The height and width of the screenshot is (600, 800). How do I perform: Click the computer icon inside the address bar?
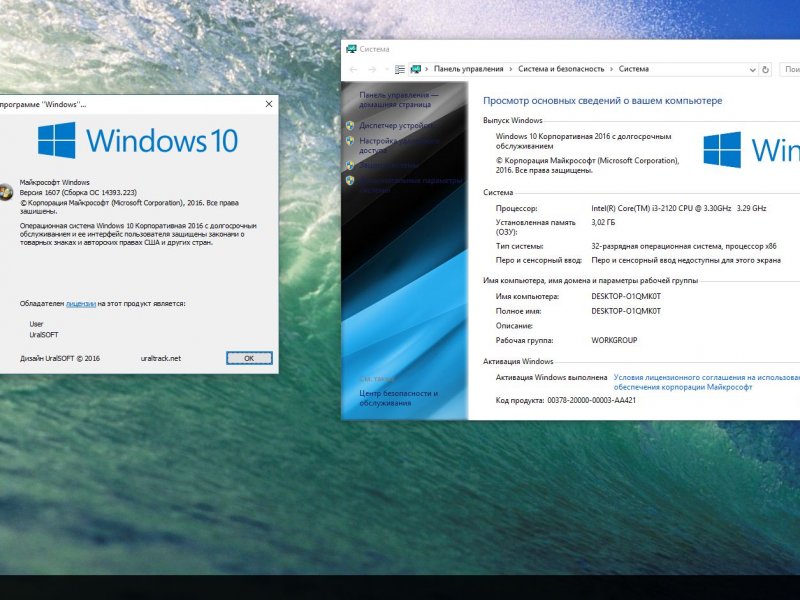click(416, 69)
